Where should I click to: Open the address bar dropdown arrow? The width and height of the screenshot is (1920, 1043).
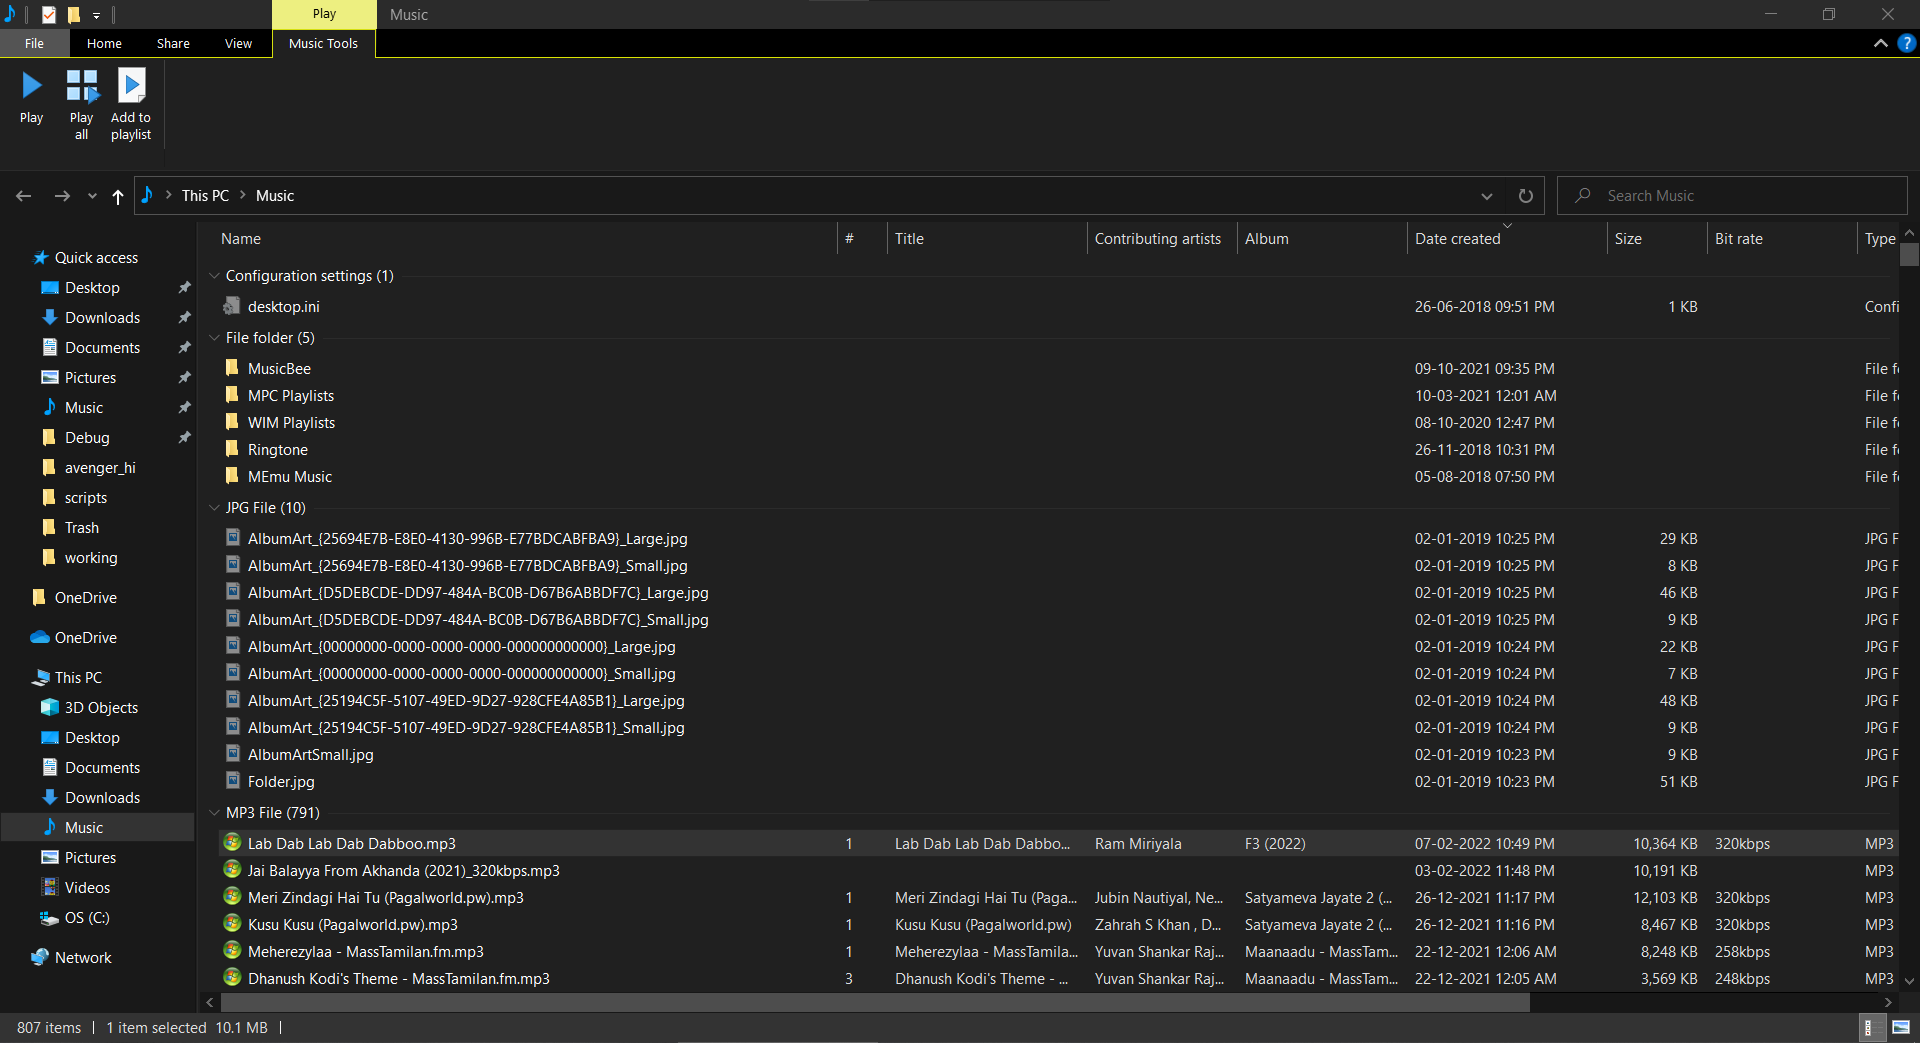pyautogui.click(x=1487, y=196)
